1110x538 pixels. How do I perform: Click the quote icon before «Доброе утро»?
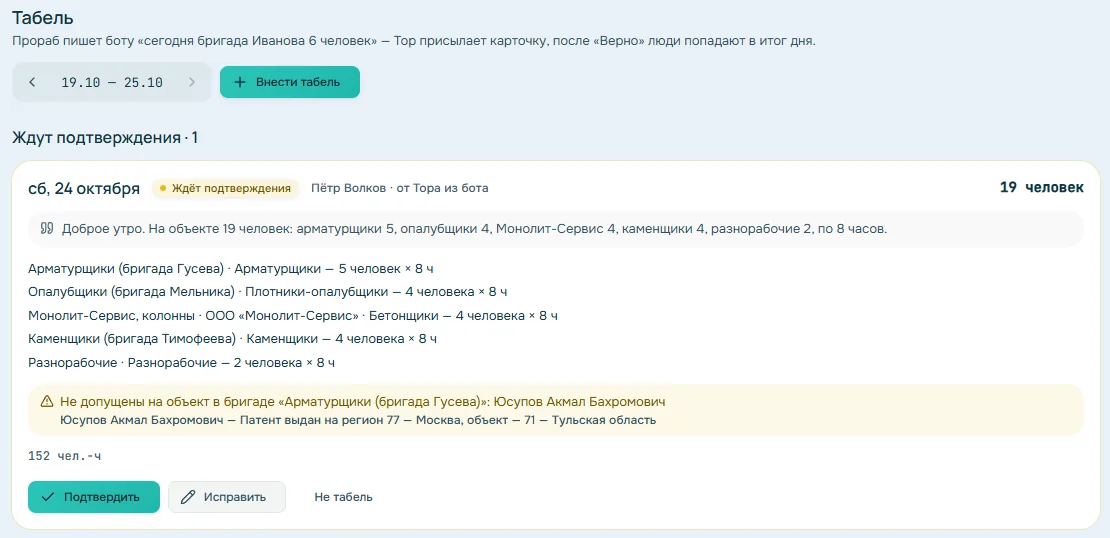click(47, 229)
